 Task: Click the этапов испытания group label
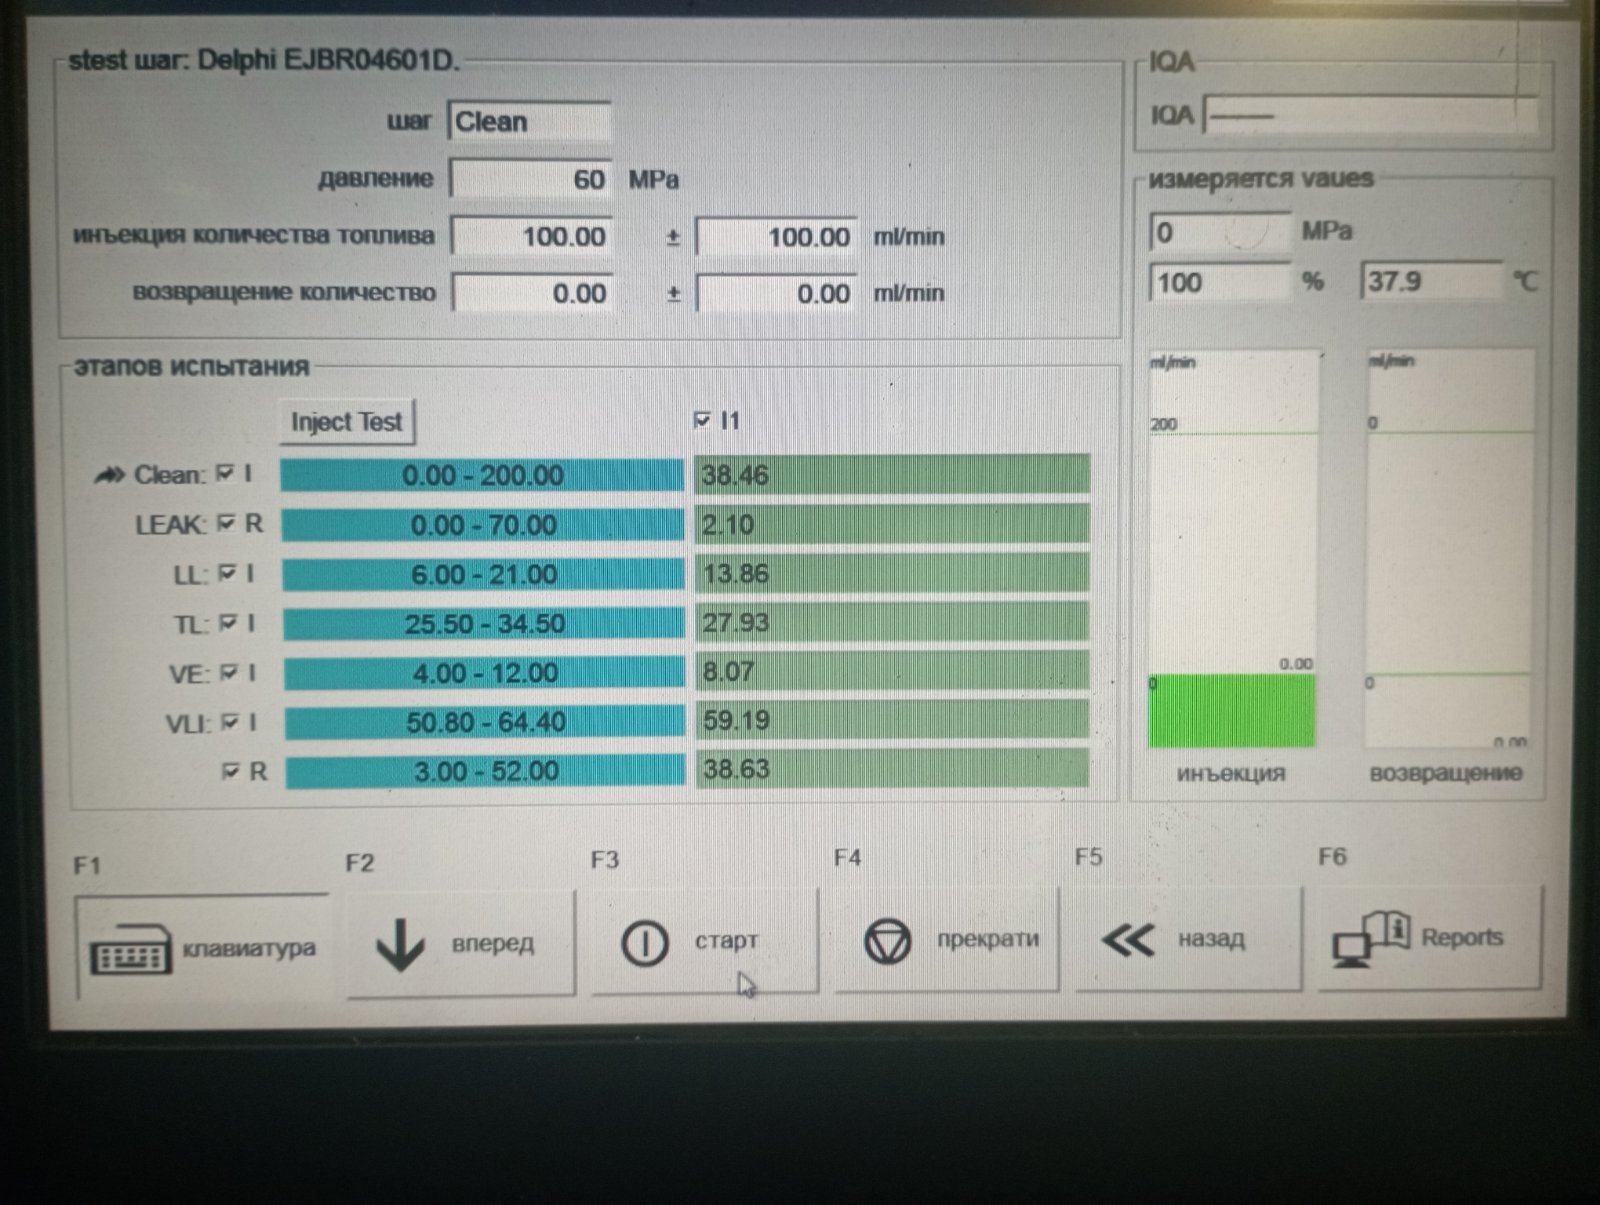pos(191,366)
